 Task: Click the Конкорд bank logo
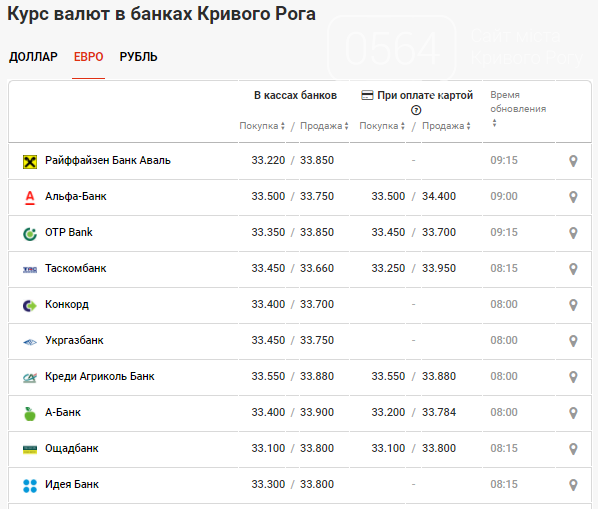30,305
